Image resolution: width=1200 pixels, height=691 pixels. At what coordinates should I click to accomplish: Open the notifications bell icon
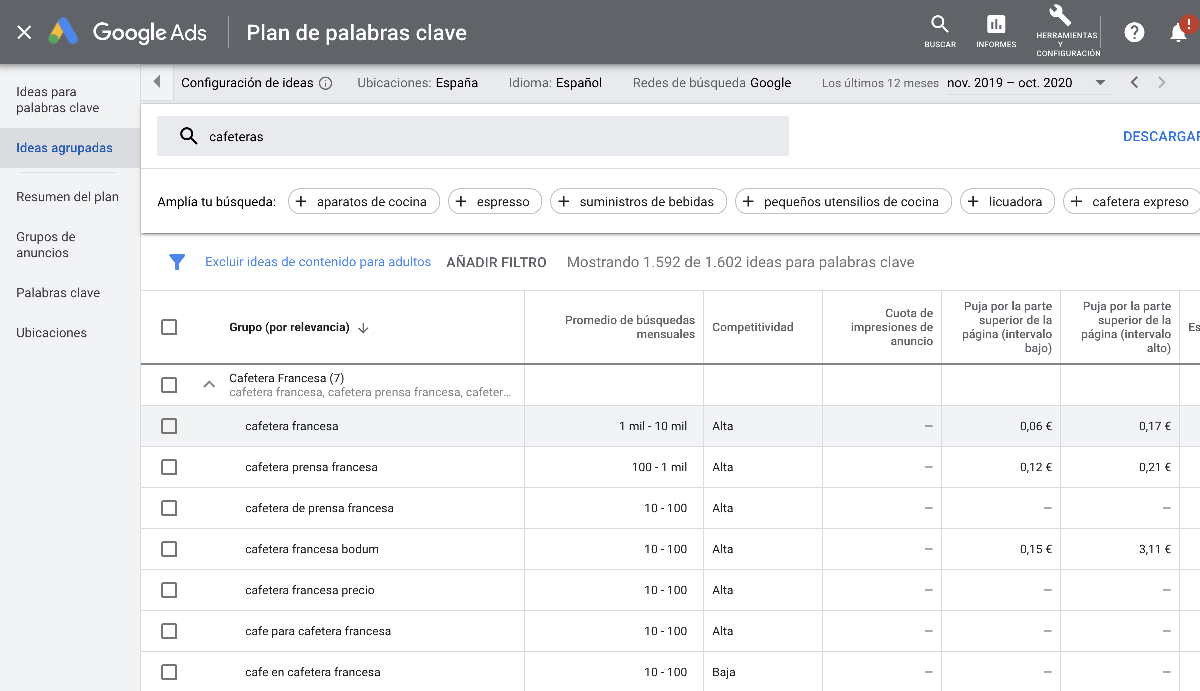(x=1178, y=33)
